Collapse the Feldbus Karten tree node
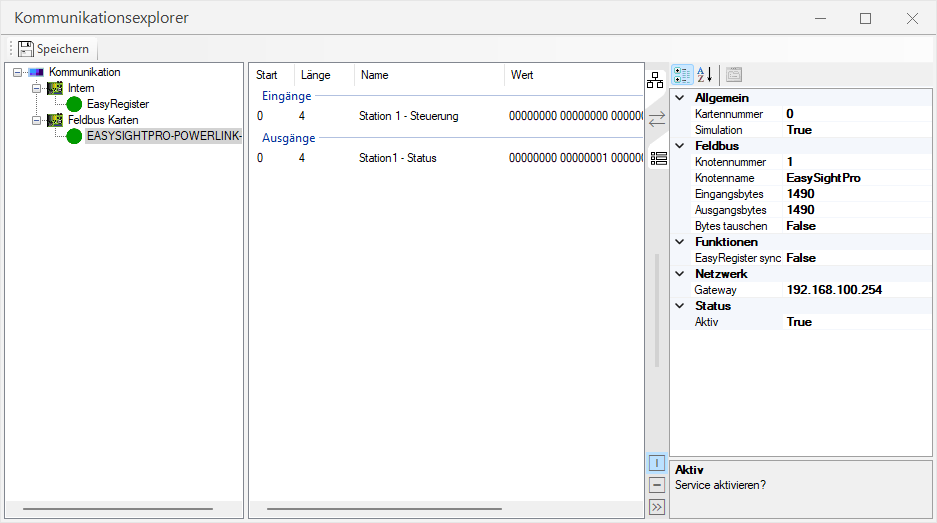This screenshot has height=523, width=937. pyautogui.click(x=37, y=120)
